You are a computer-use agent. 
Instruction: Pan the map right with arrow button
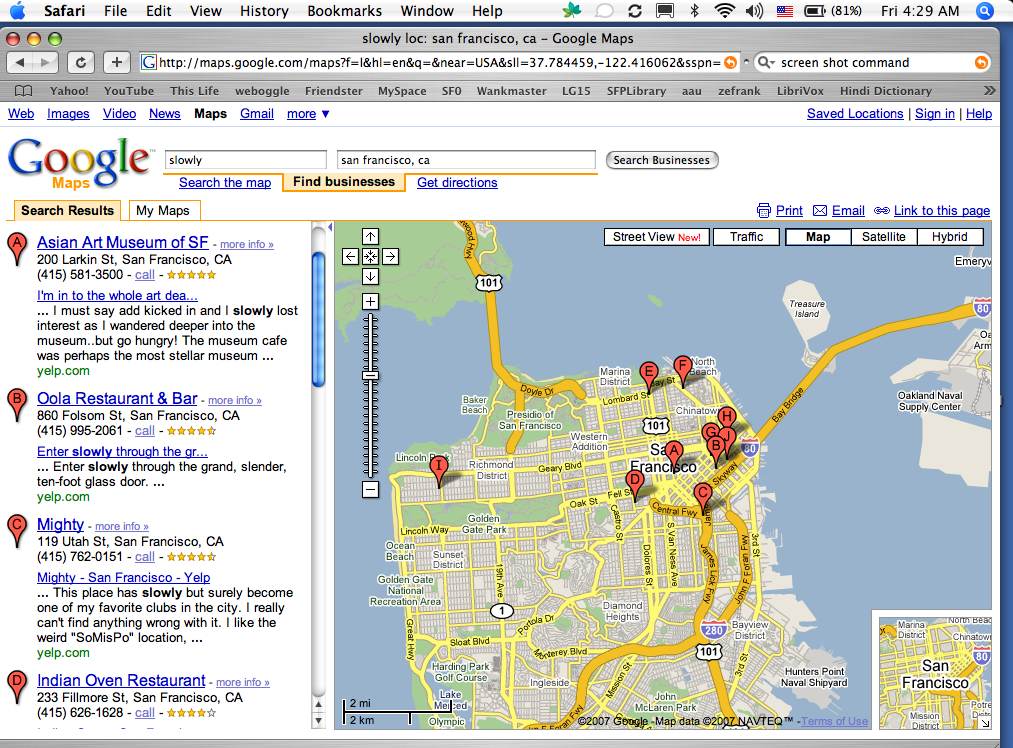tap(390, 256)
